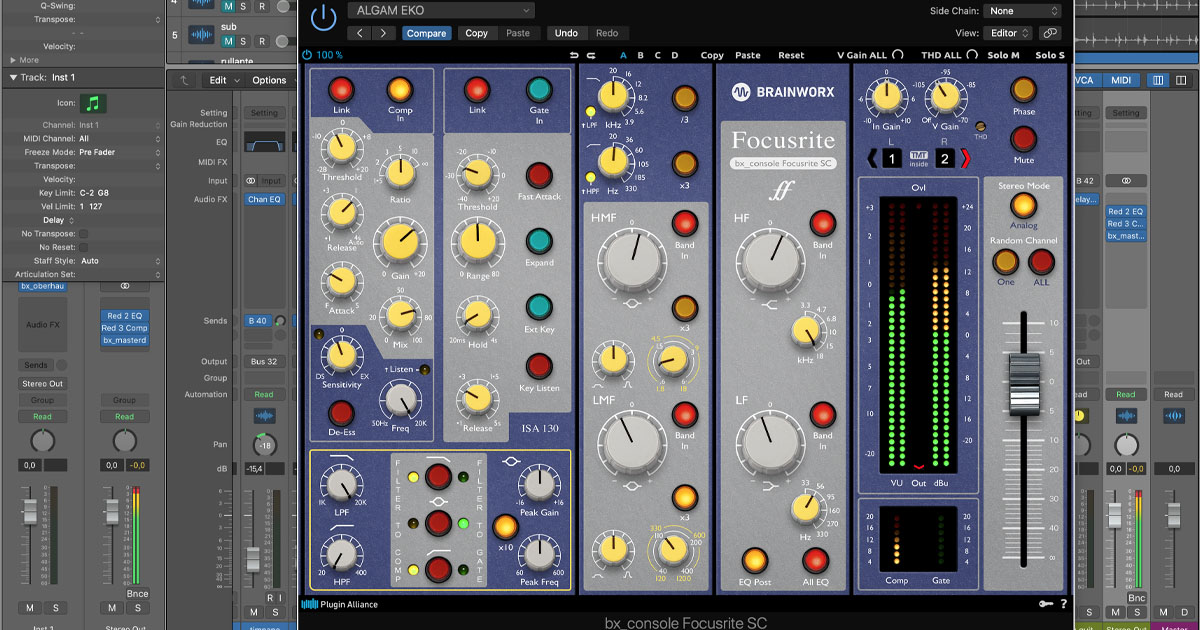Image resolution: width=1200 pixels, height=630 pixels.
Task: Toggle the THD ALL reset icon
Action: click(973, 55)
